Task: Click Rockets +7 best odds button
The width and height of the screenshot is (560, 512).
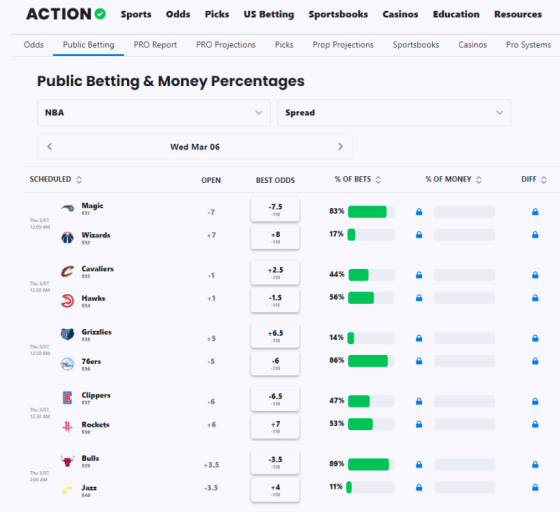Action: [275, 427]
